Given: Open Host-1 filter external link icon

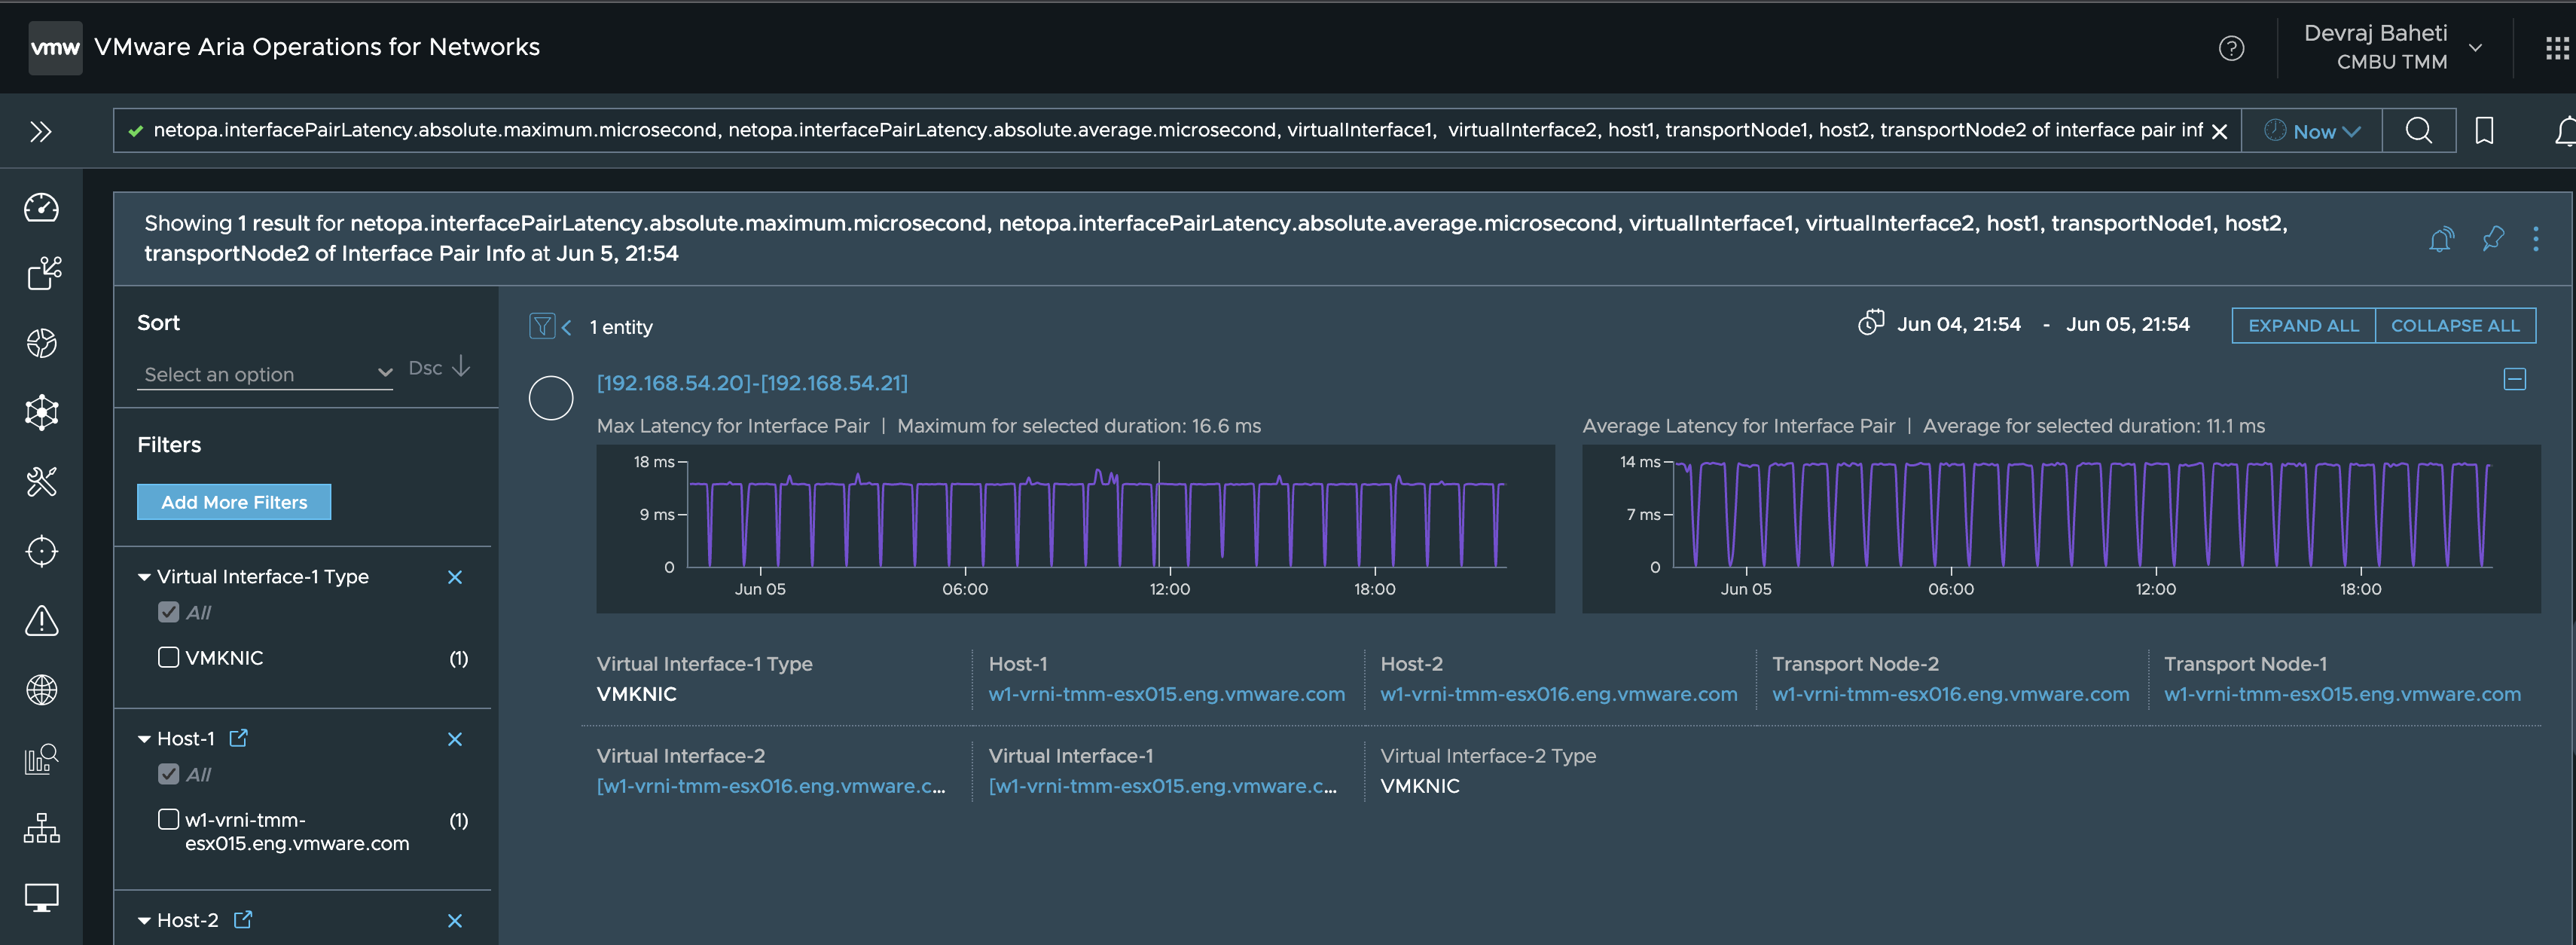Looking at the screenshot, I should [238, 738].
